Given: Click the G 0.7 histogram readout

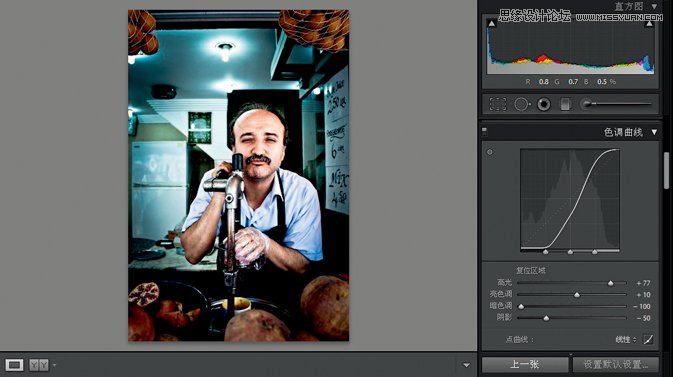Looking at the screenshot, I should (x=566, y=82).
